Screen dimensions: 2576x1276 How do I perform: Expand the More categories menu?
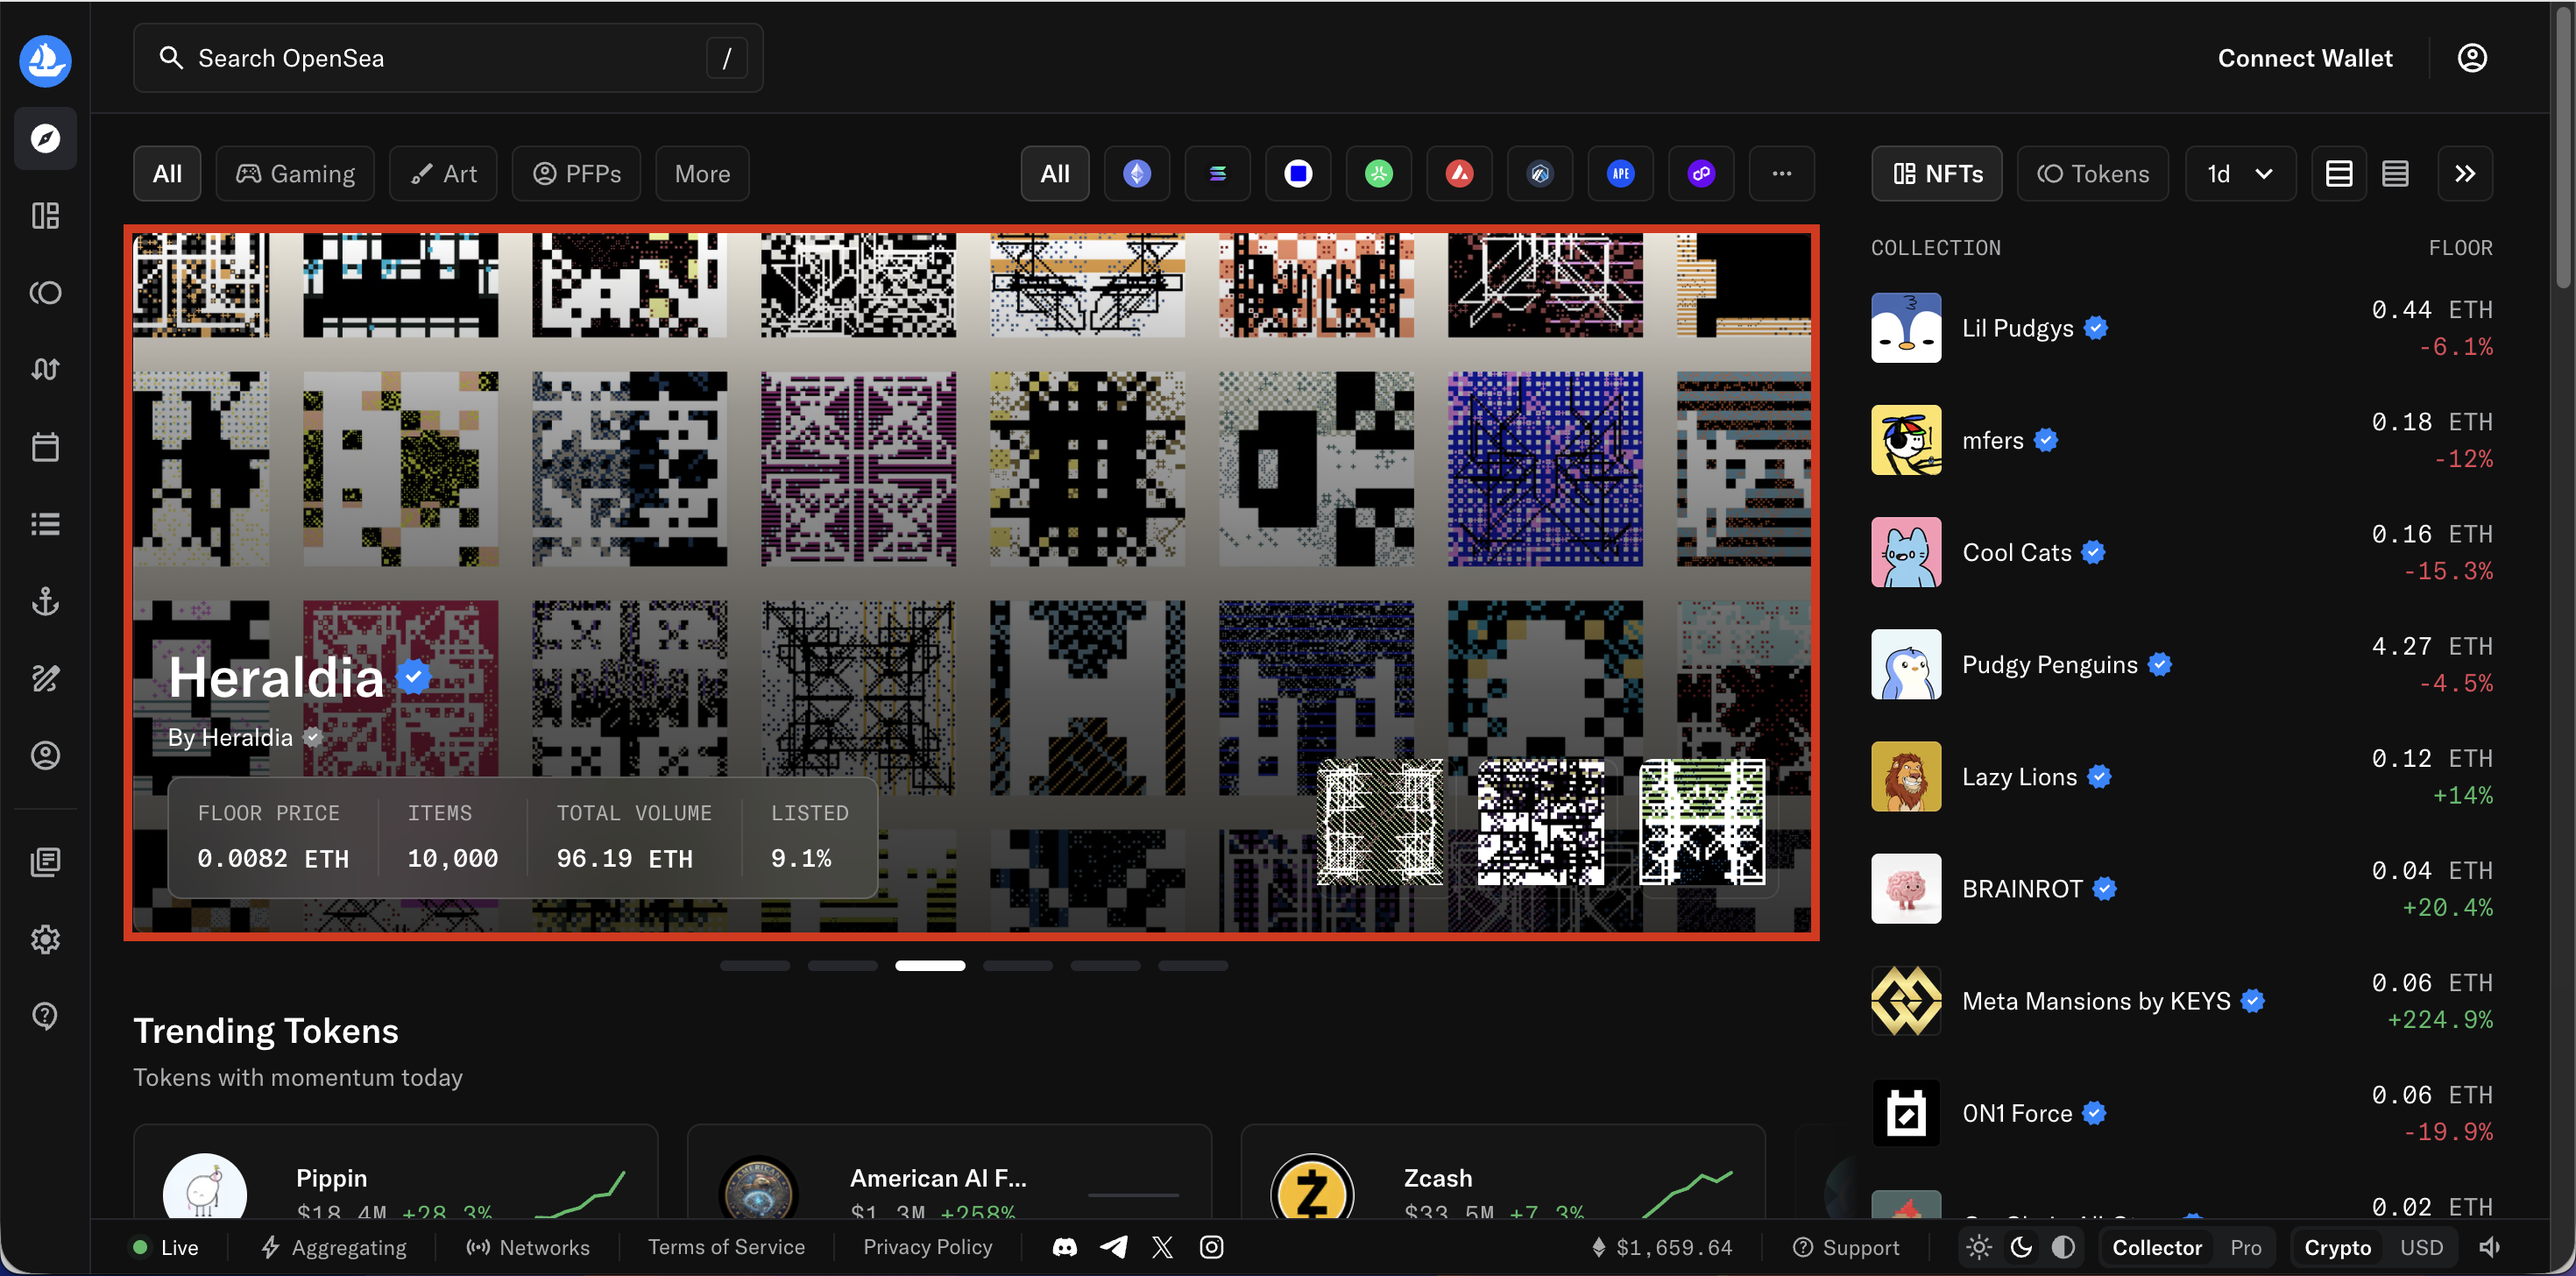point(702,174)
